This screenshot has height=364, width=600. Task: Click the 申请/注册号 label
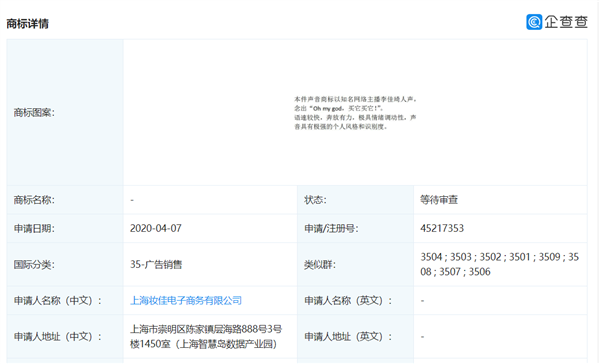tap(331, 229)
